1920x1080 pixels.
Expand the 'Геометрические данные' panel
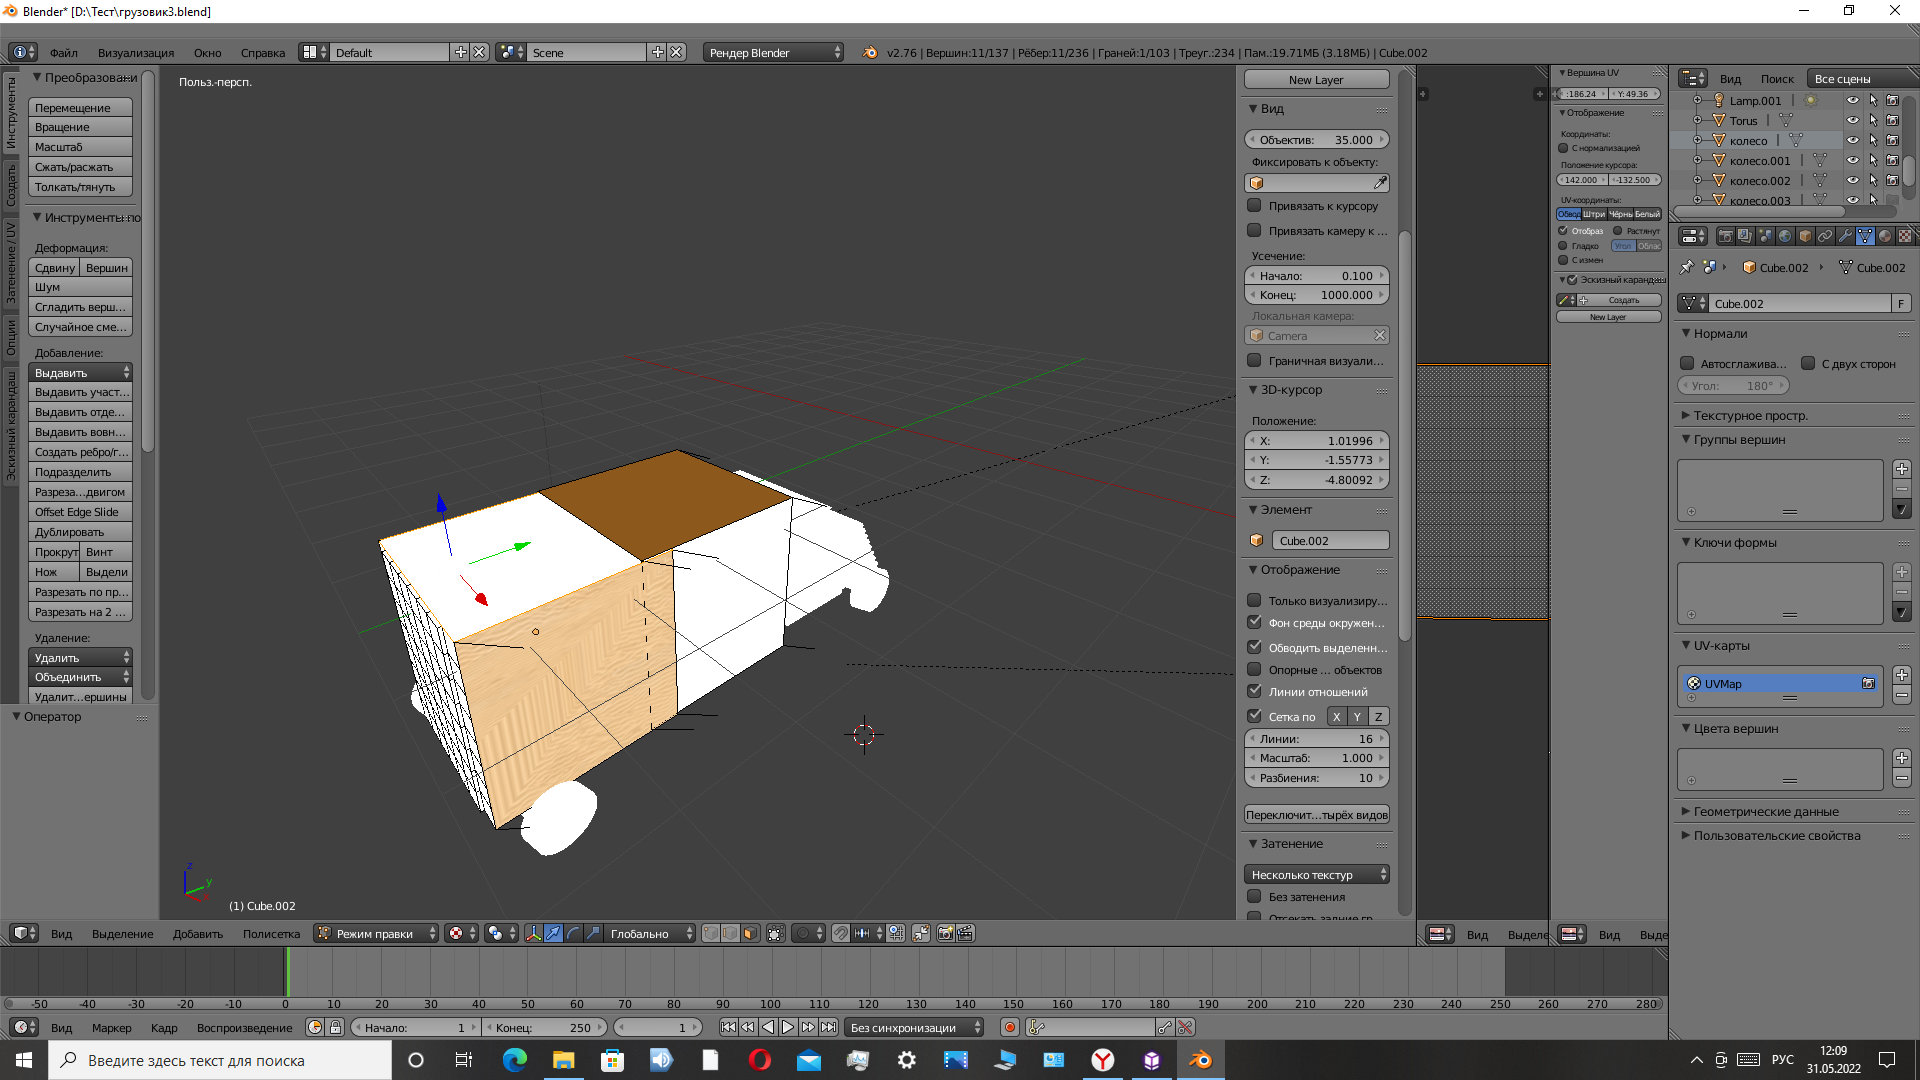pos(1766,812)
